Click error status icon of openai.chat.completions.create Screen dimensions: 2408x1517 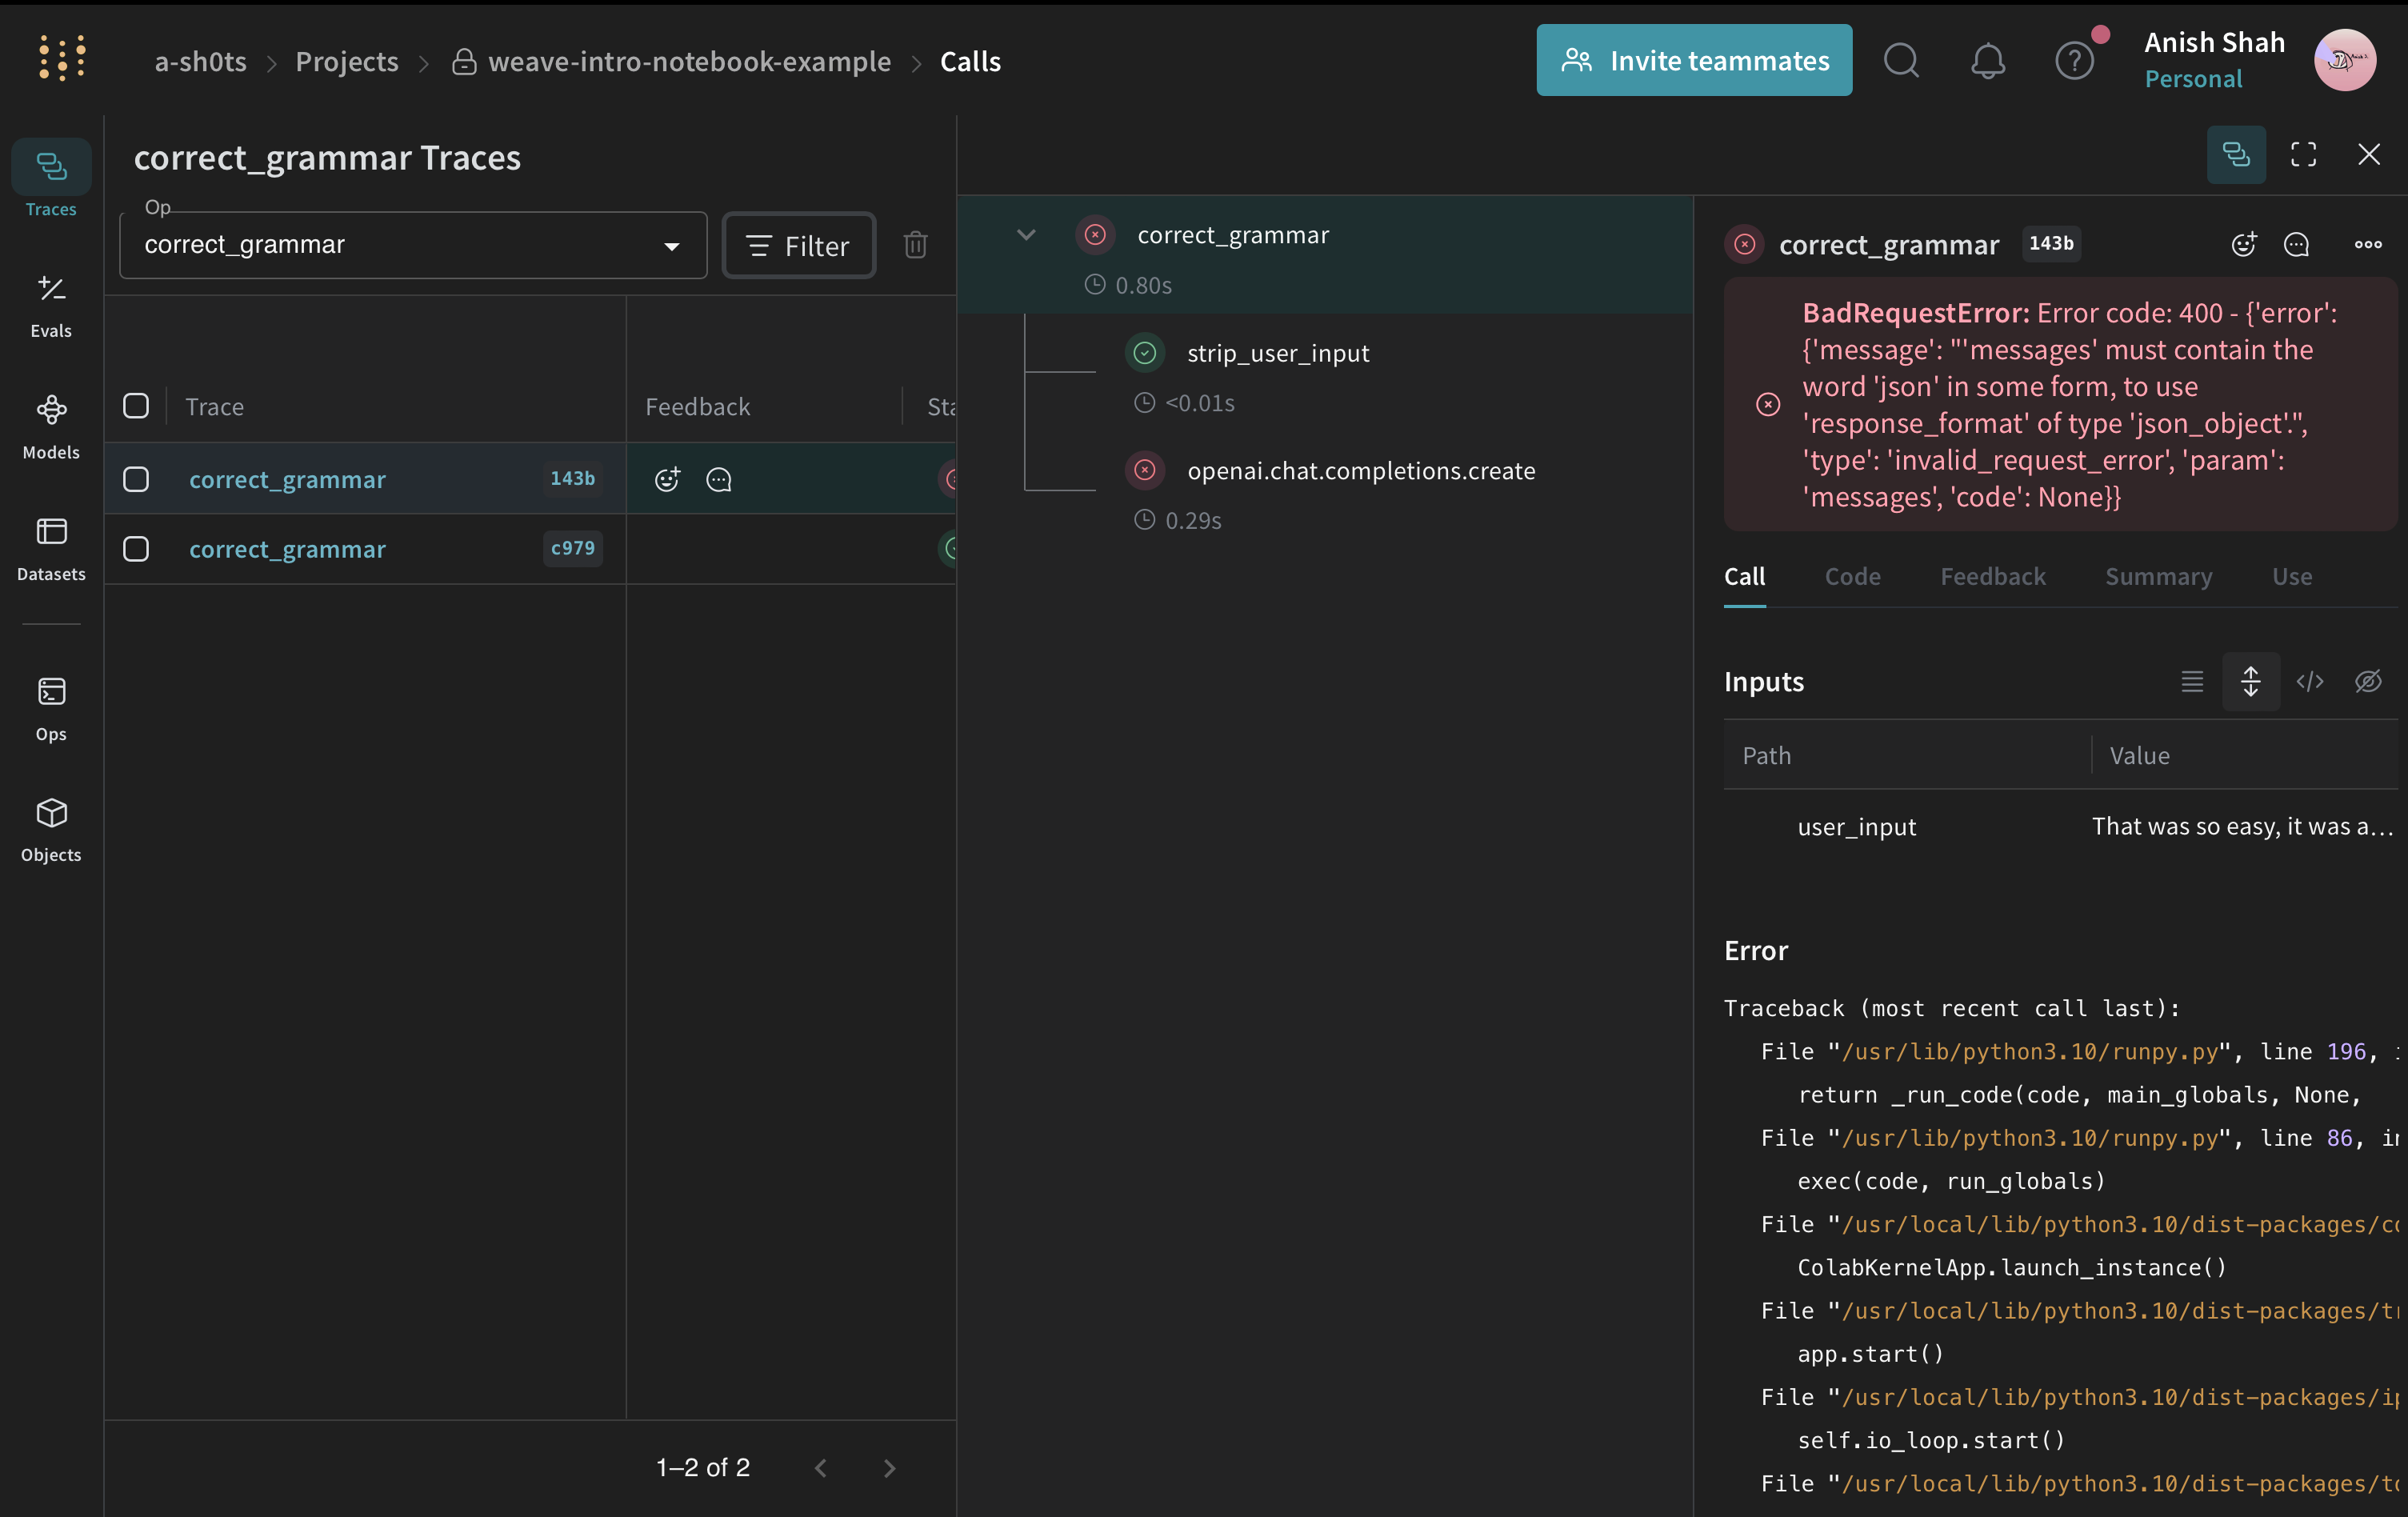(1145, 470)
